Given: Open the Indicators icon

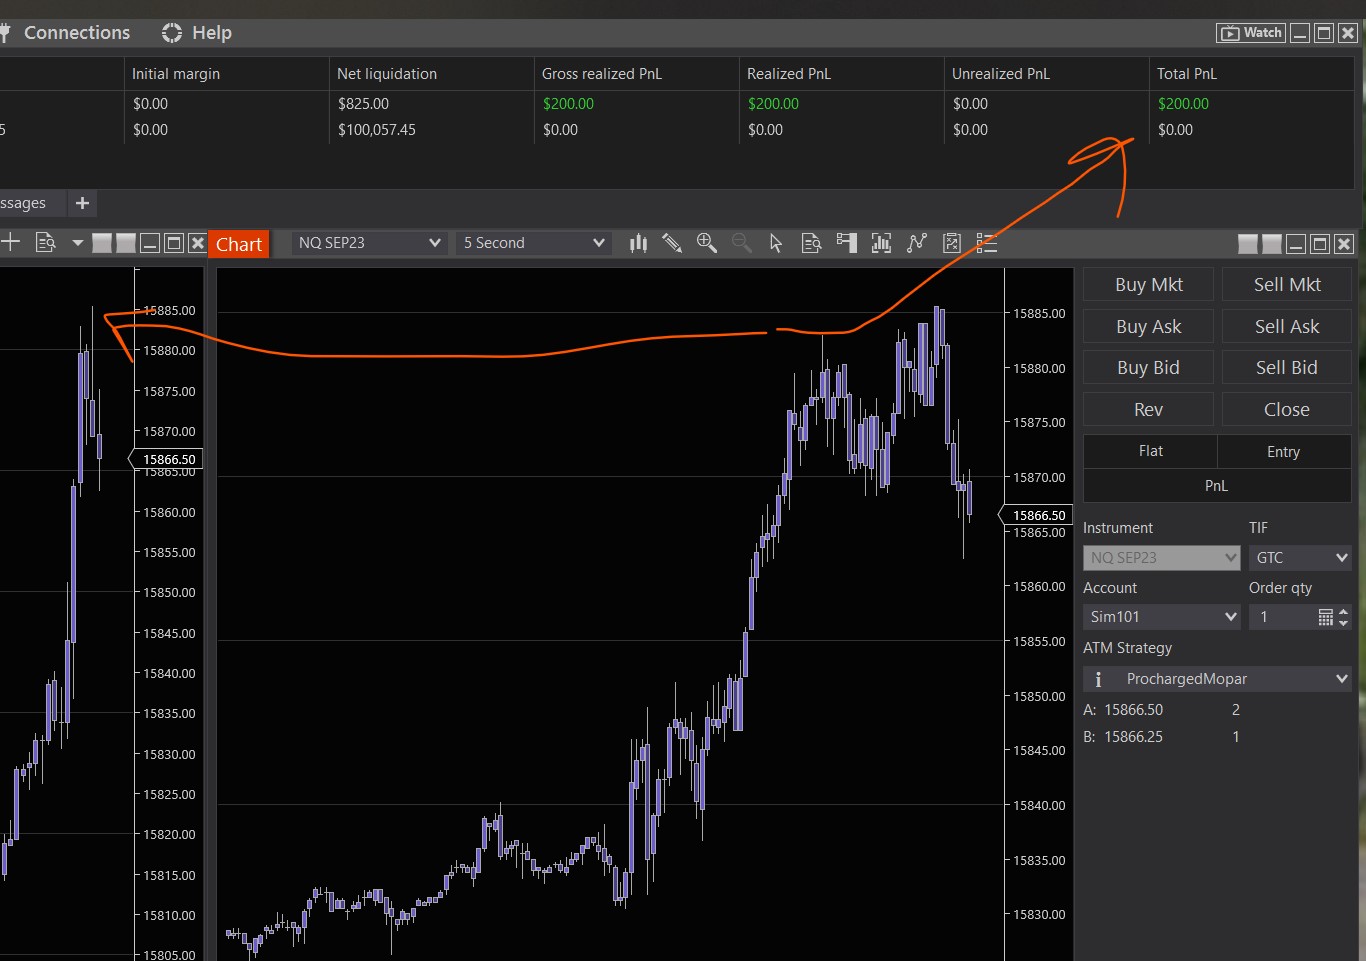Looking at the screenshot, I should [x=881, y=243].
